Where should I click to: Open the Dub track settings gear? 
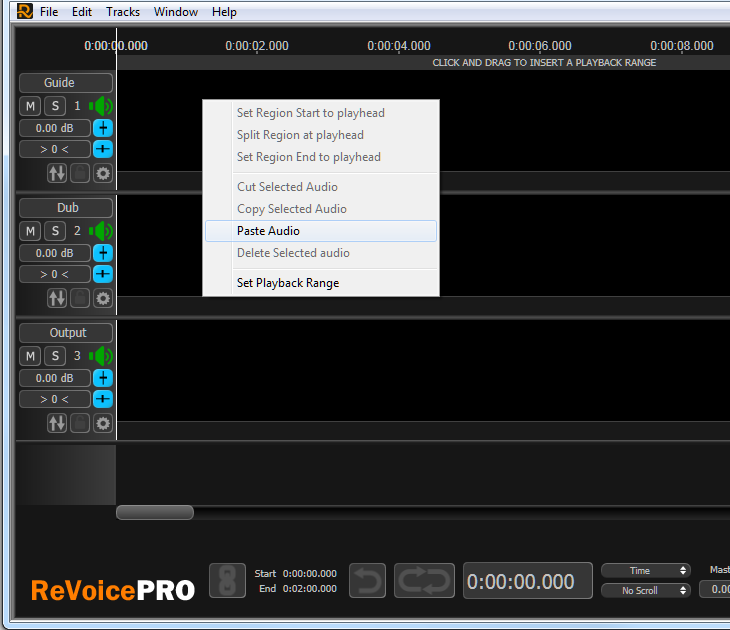coord(103,298)
